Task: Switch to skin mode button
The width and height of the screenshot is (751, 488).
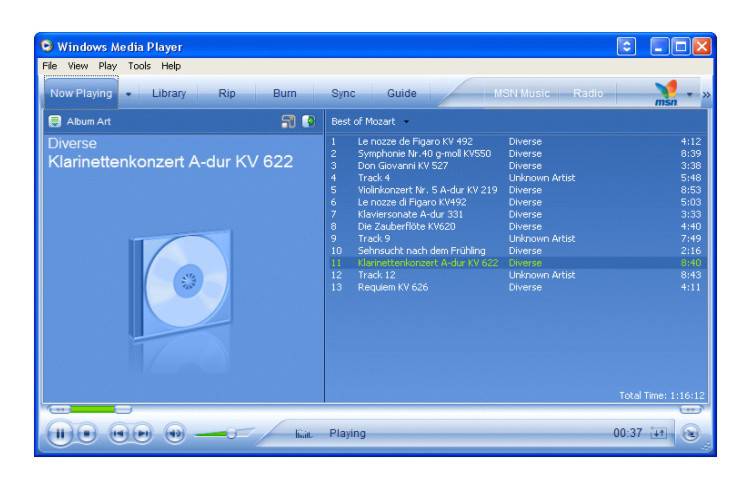Action: (691, 434)
